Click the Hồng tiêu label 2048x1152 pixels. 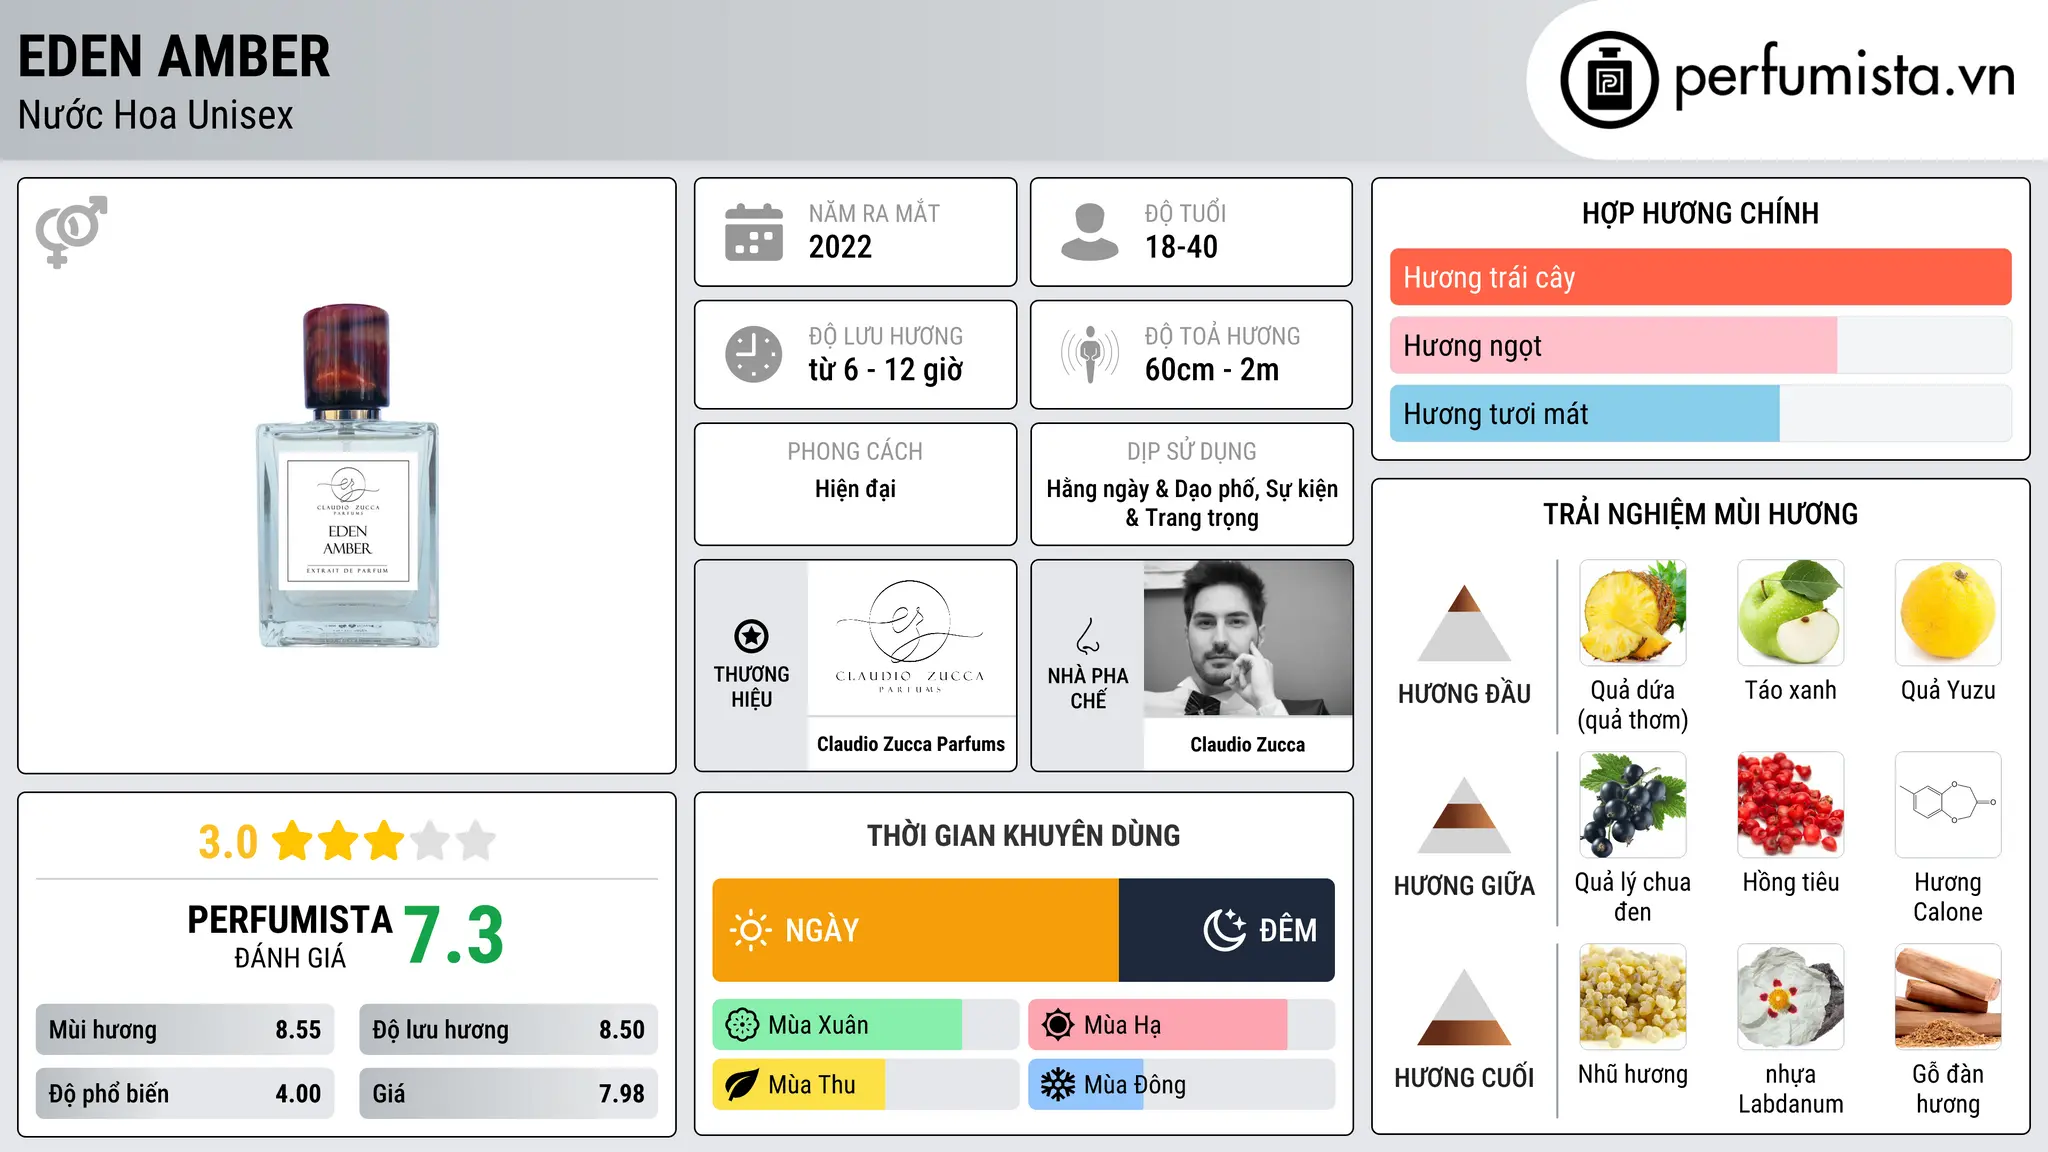1791,882
